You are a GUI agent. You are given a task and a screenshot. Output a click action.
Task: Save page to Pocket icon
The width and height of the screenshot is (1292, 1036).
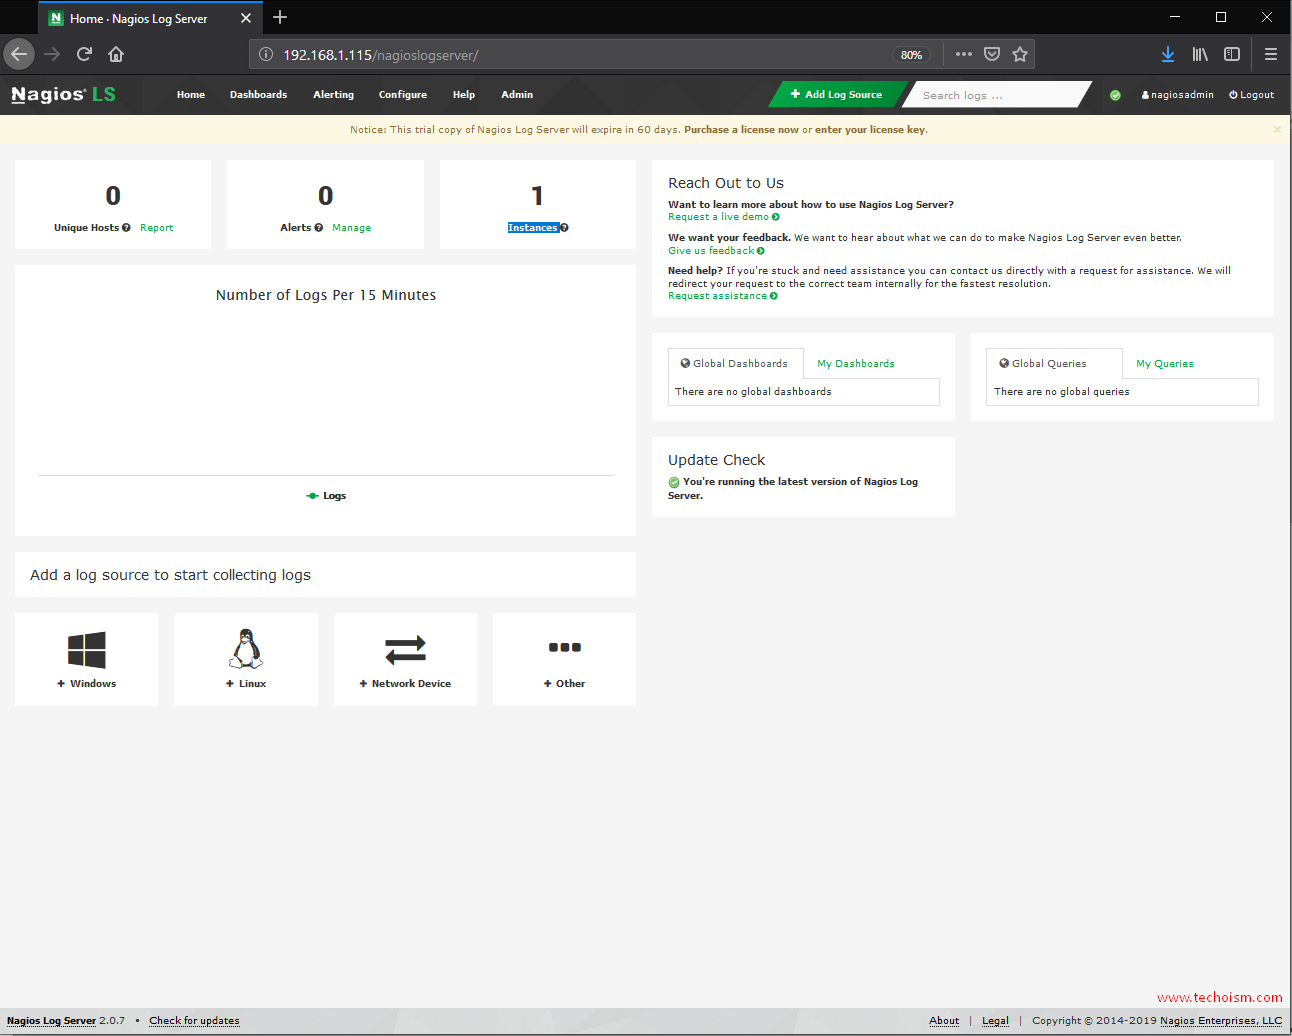[991, 54]
